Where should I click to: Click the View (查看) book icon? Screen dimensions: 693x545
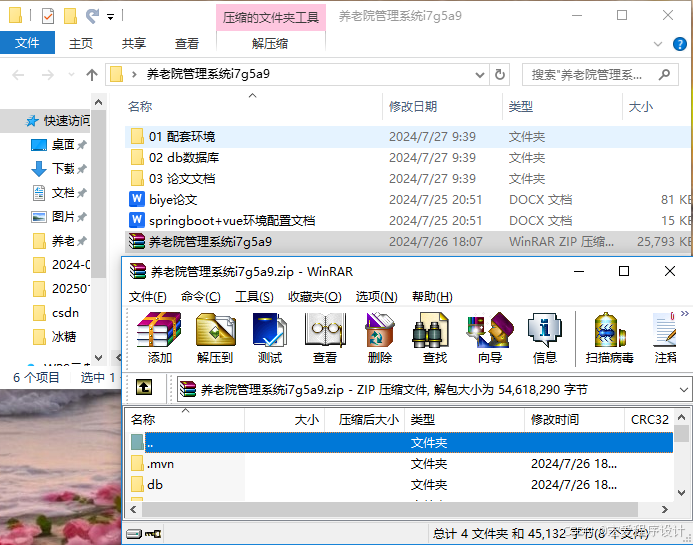tap(325, 338)
